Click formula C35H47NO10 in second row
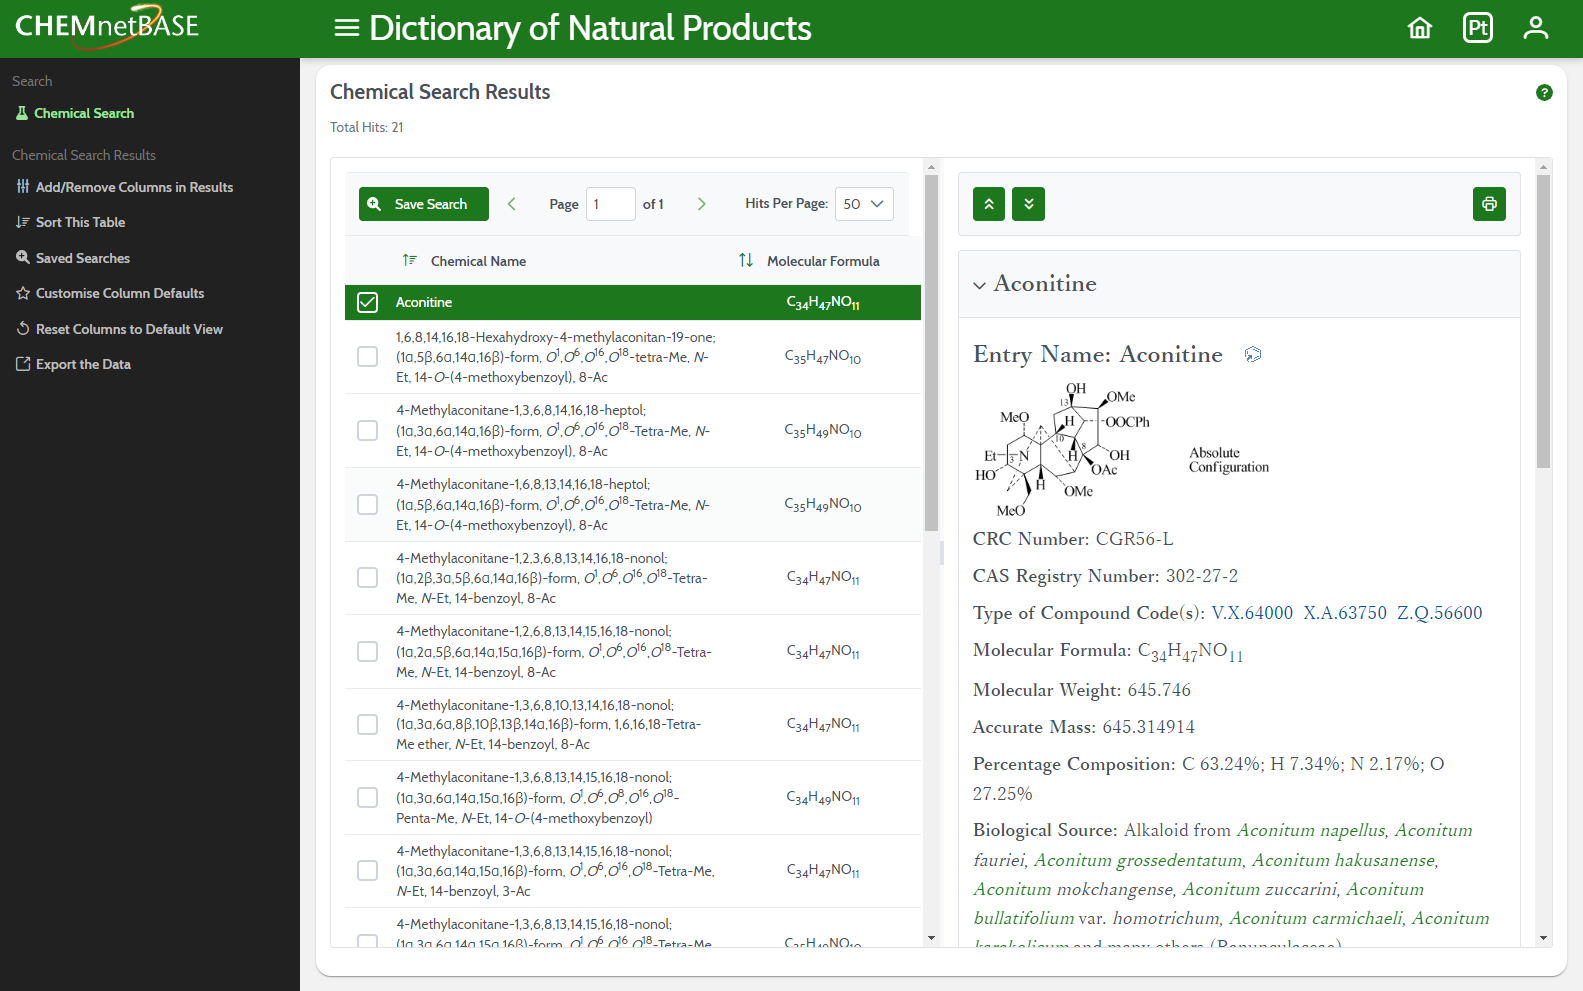The height and width of the screenshot is (991, 1583). click(822, 357)
